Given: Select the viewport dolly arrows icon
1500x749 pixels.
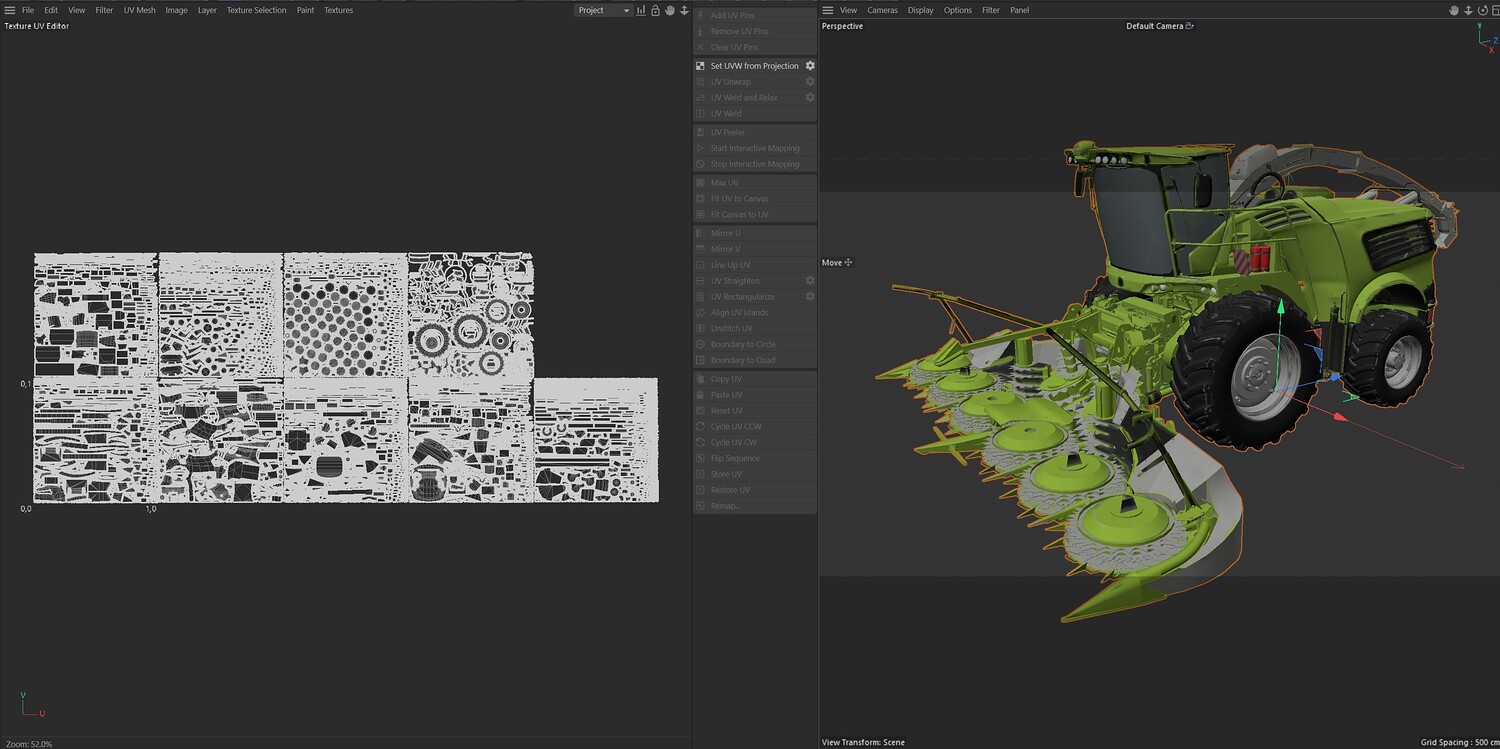Looking at the screenshot, I should [1468, 10].
